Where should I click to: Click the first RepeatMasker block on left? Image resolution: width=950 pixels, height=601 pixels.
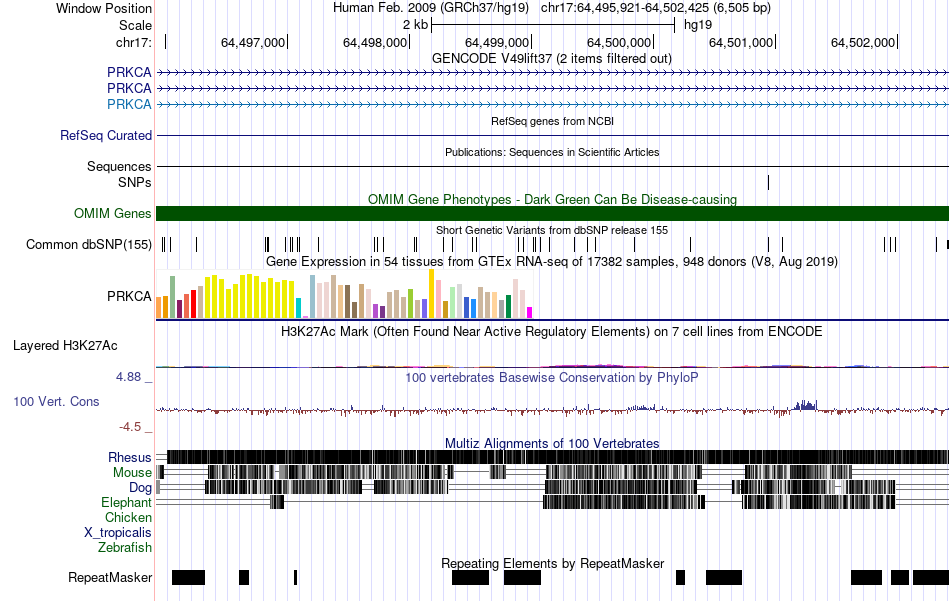(x=188, y=577)
